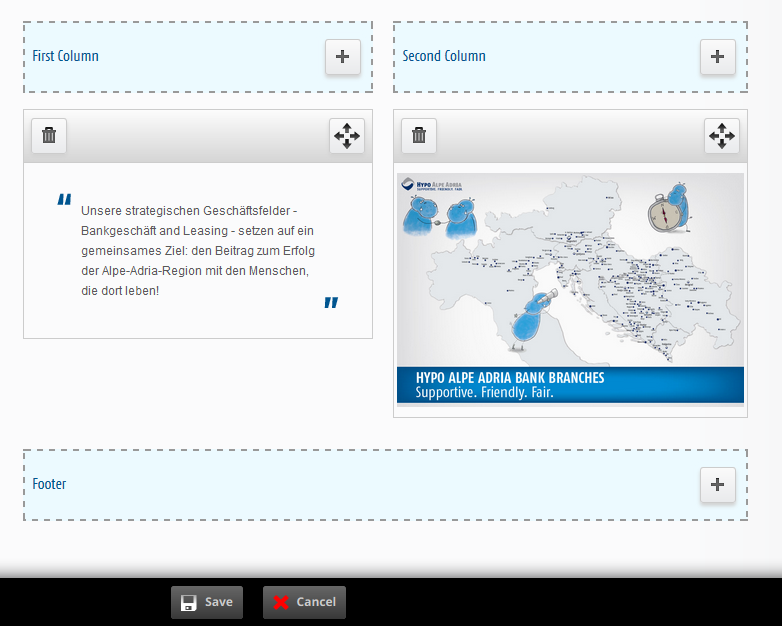Select the First Column label
The image size is (782, 626).
(65, 56)
